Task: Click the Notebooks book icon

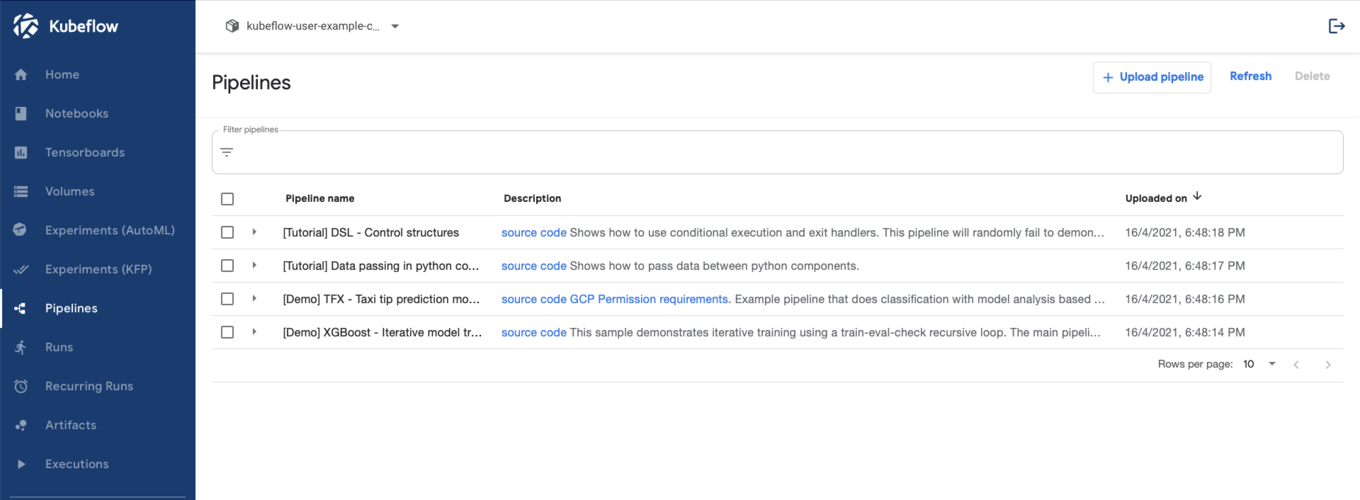Action: (21, 114)
